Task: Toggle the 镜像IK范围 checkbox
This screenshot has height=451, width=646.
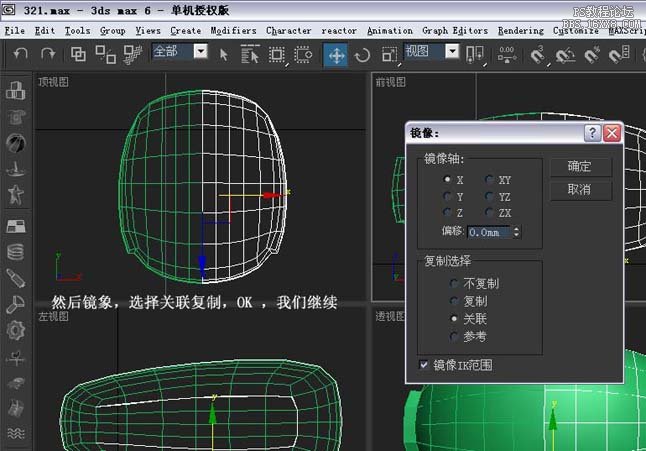Action: (424, 365)
